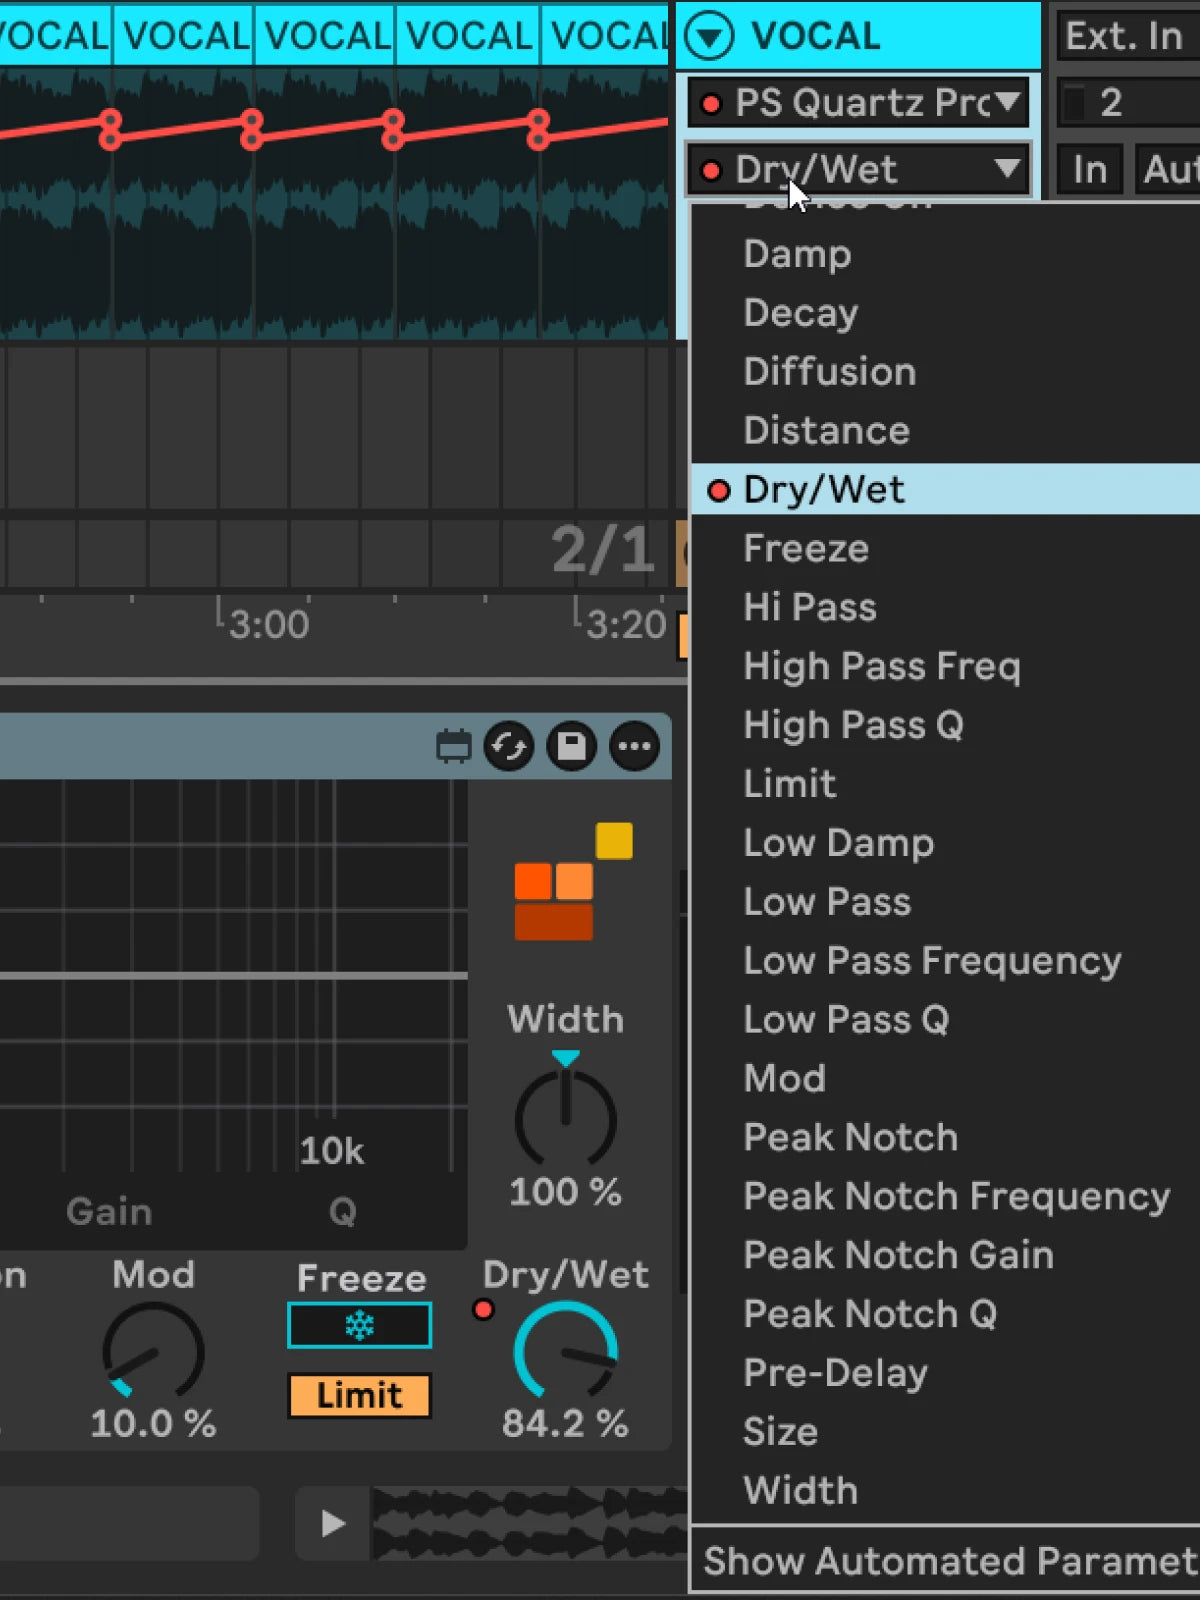Open the PS Quartz Pro device chooser
Viewport: 1200px width, 1600px height.
tap(859, 102)
